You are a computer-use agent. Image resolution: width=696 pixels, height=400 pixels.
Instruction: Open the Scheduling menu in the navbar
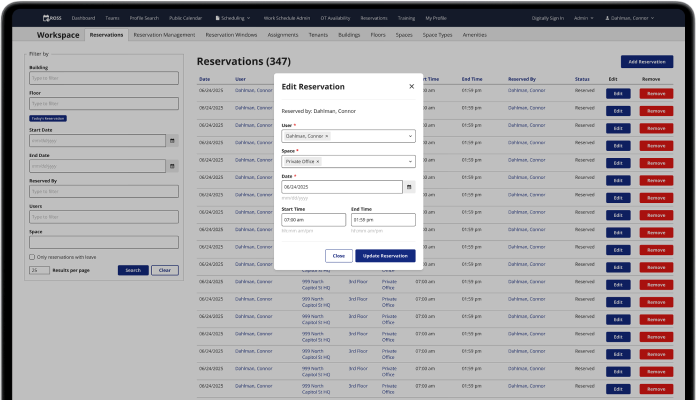[232, 18]
